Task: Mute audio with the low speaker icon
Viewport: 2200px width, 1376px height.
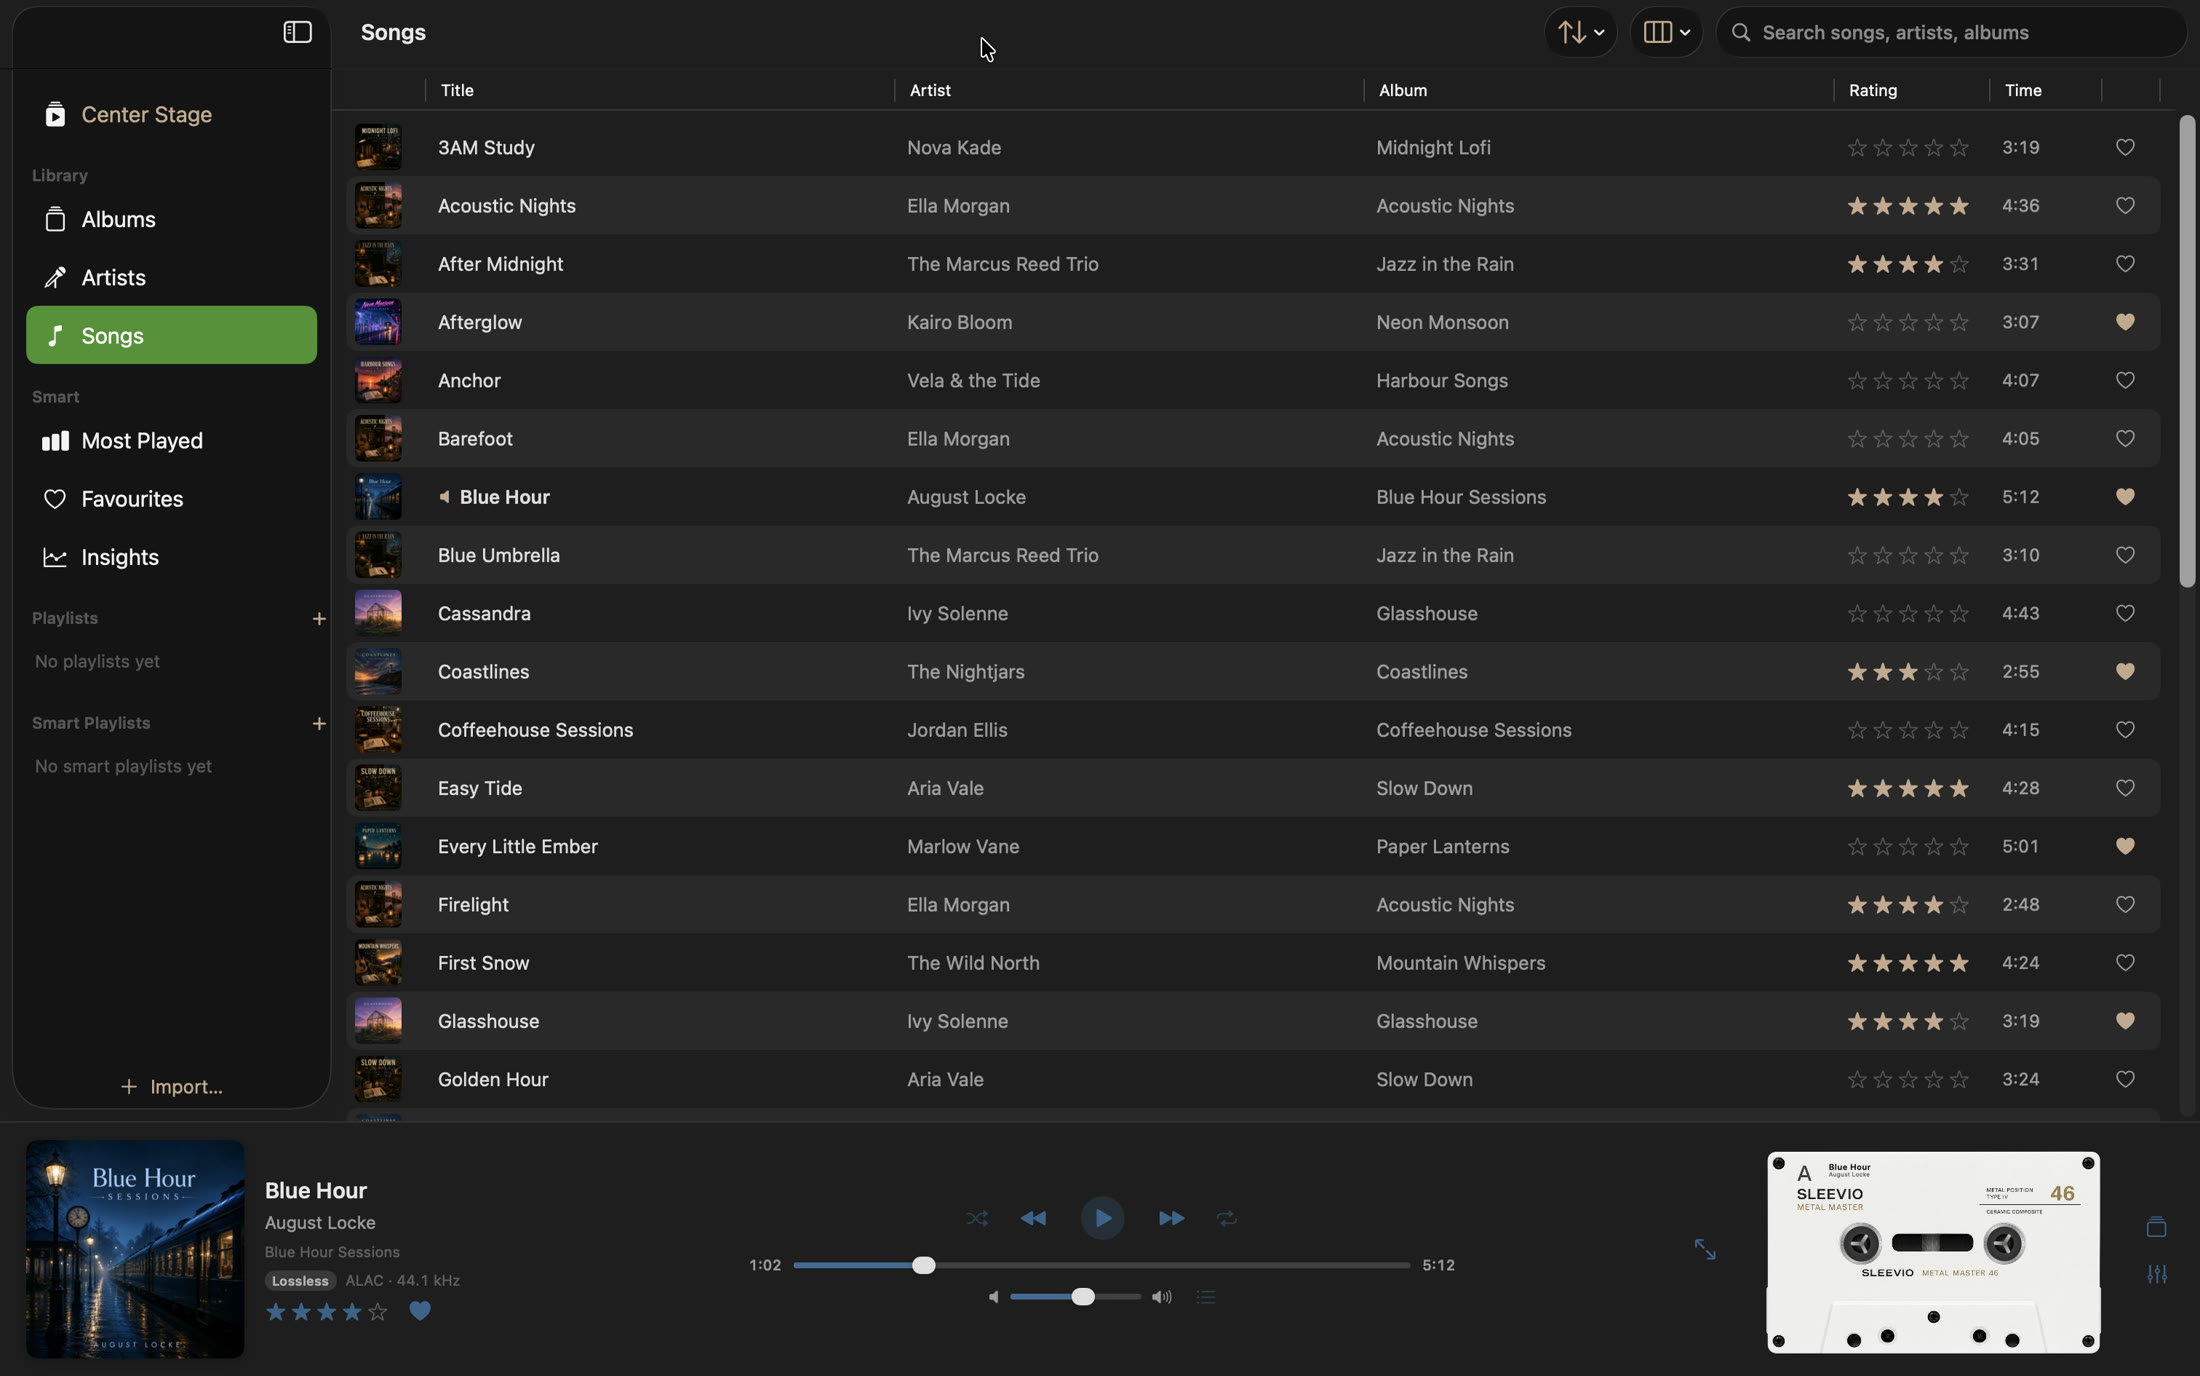Action: pos(993,1297)
